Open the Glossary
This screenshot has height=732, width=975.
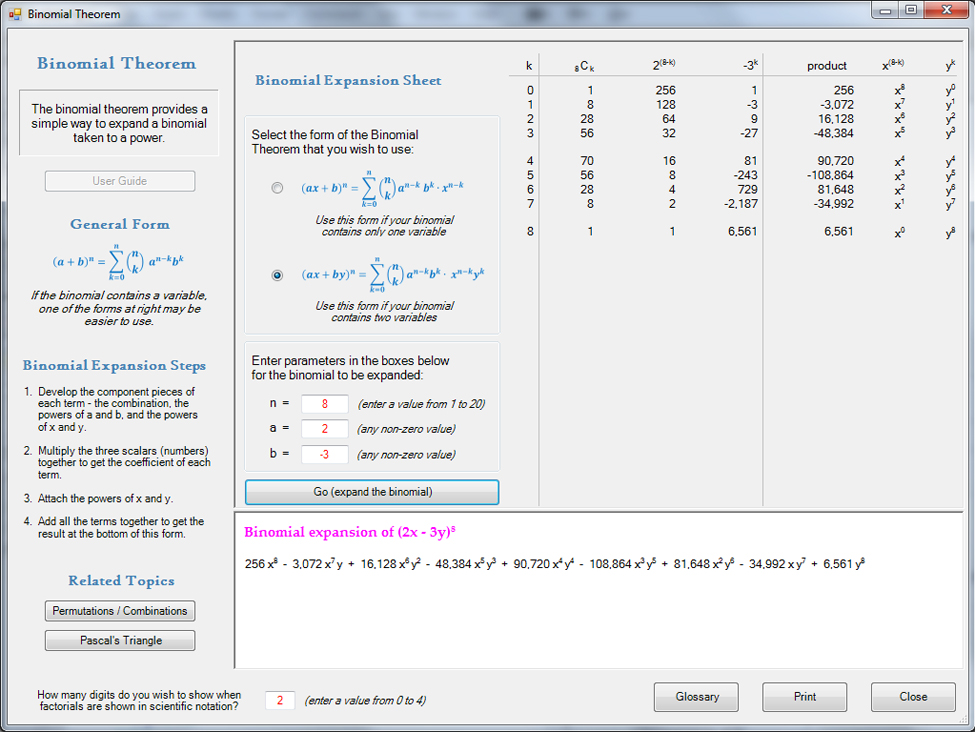(x=696, y=697)
